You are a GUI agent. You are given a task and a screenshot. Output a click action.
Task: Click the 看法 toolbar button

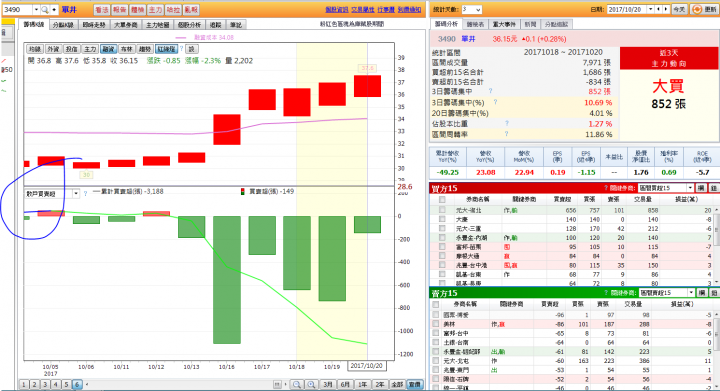[x=101, y=10]
